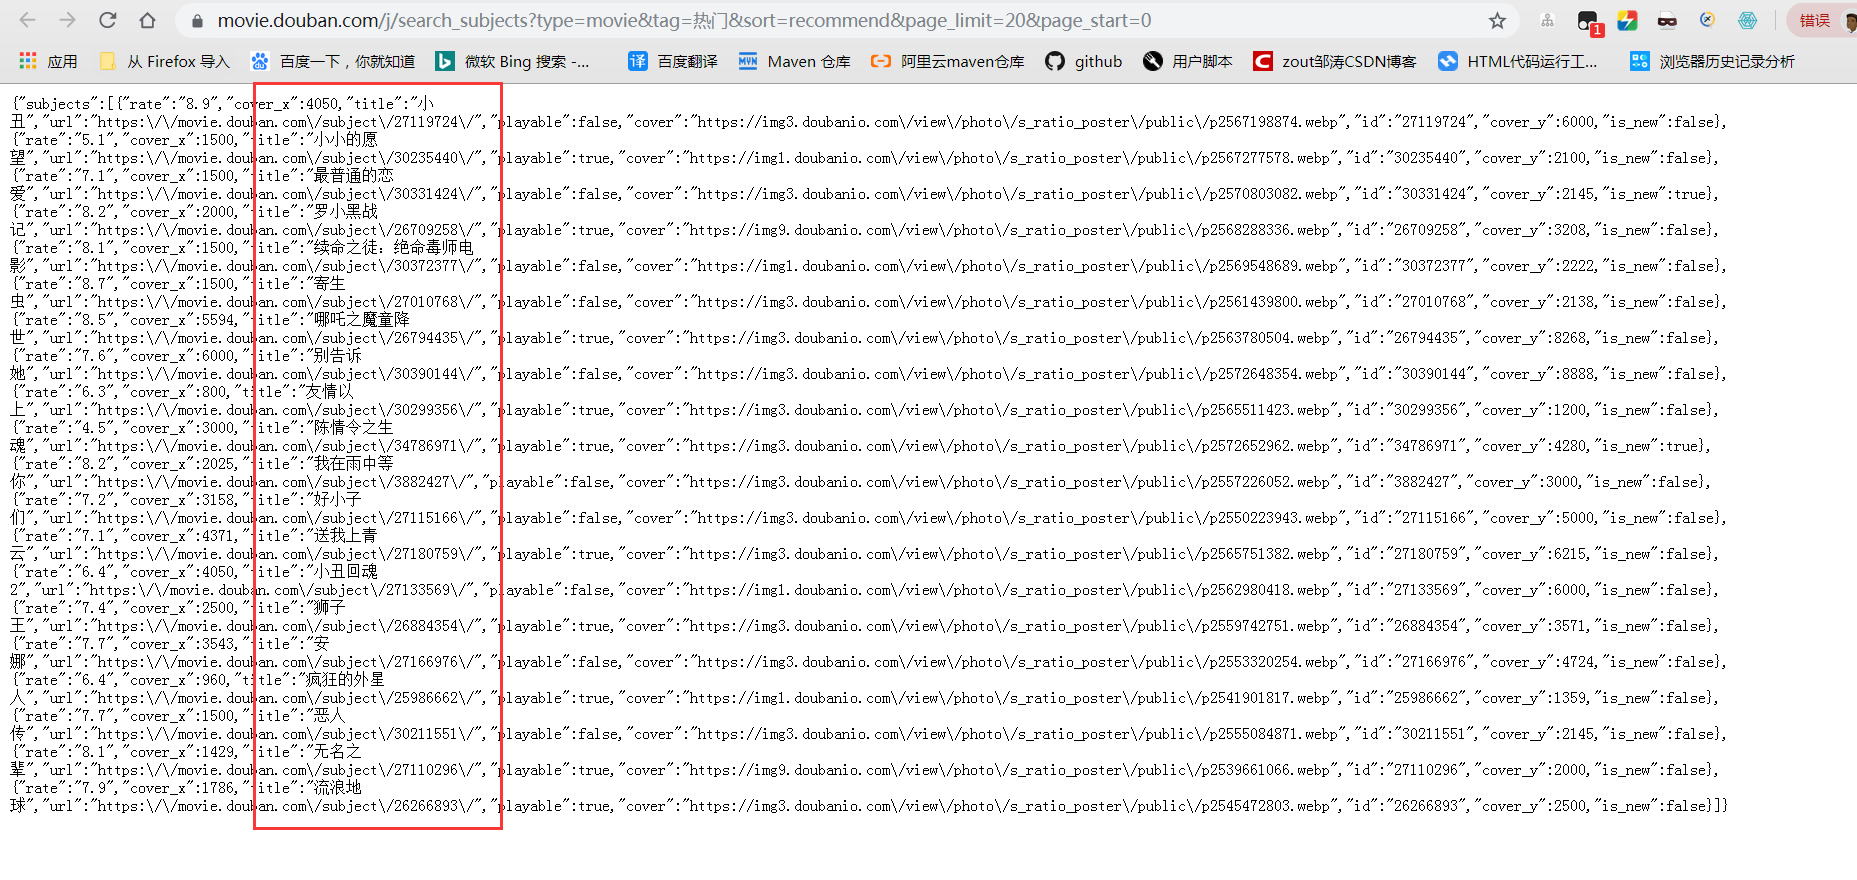
Task: Open the HTML代码运行工具 bookmark
Action: point(1518,61)
